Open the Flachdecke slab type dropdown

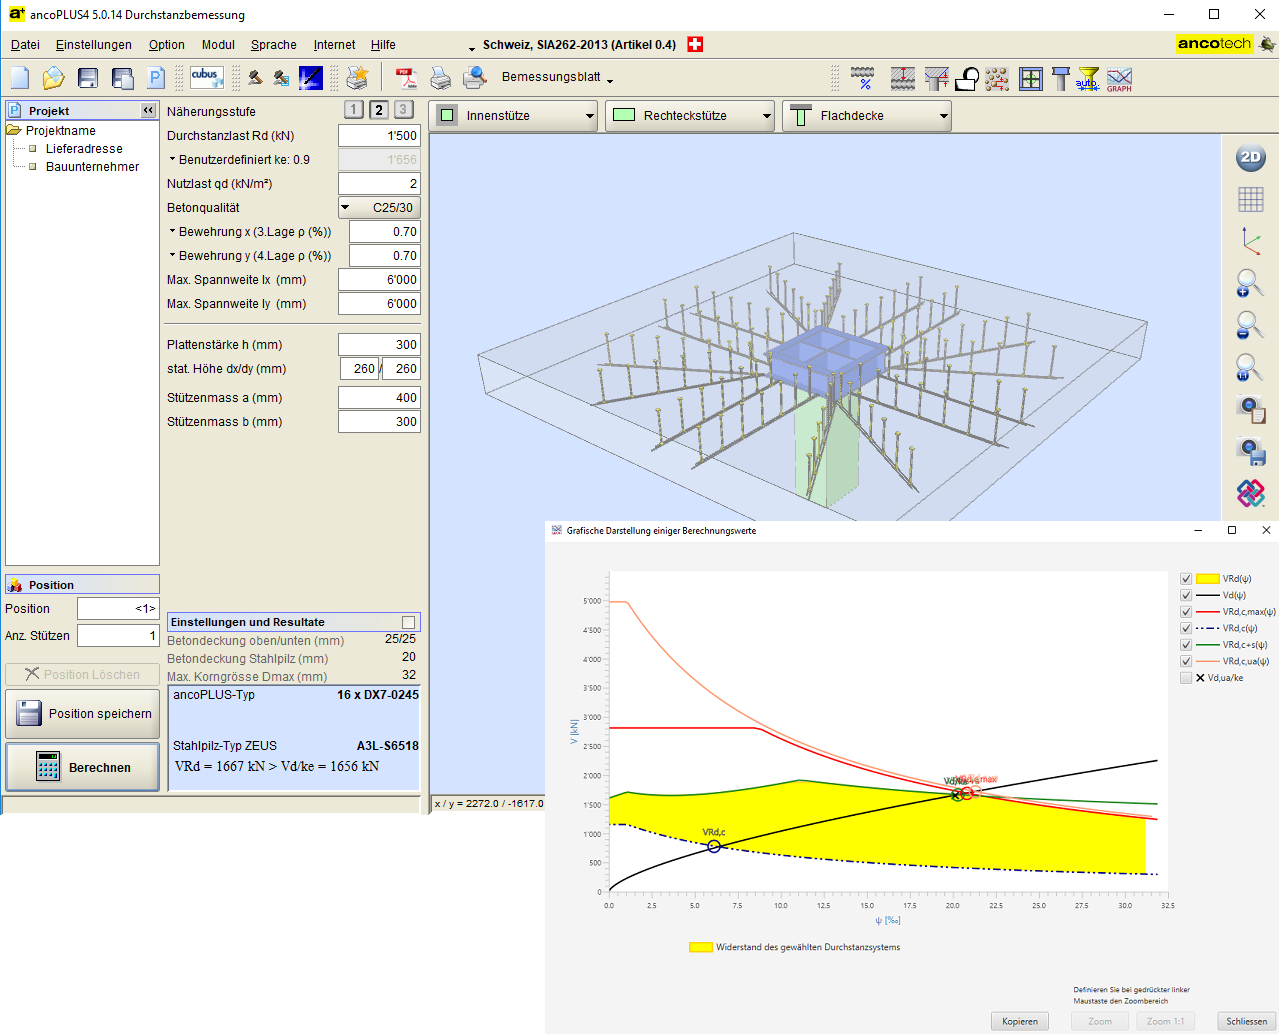[x=866, y=116]
